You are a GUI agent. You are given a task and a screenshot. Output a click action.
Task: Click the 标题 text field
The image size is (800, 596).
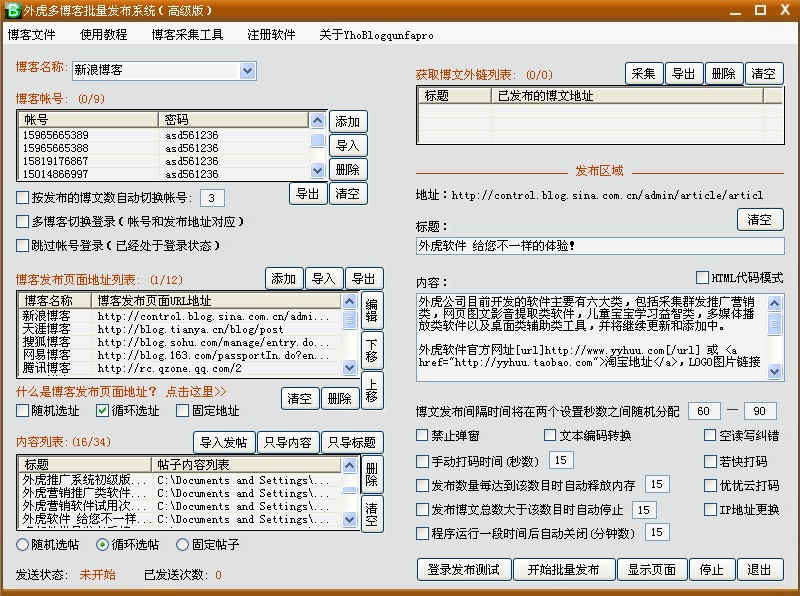601,246
